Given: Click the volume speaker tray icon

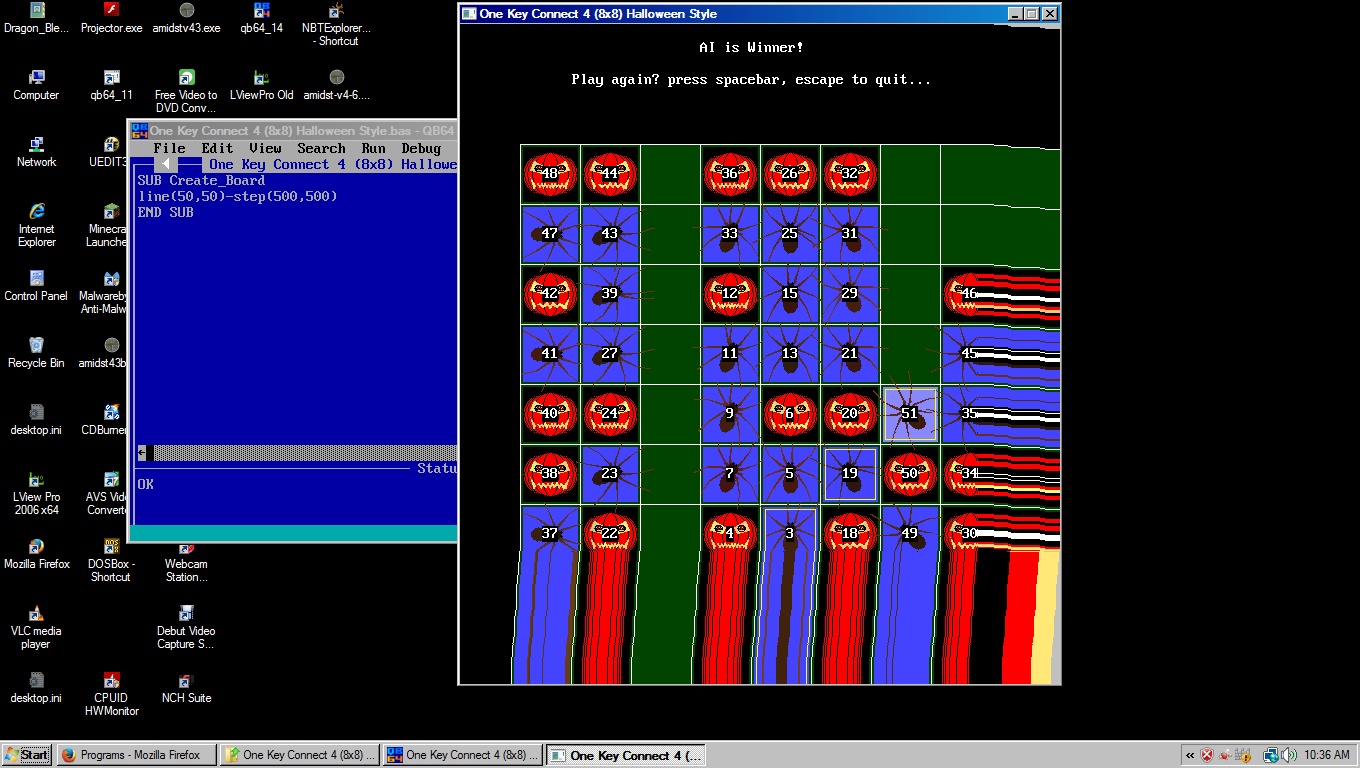Looking at the screenshot, I should pos(1289,755).
